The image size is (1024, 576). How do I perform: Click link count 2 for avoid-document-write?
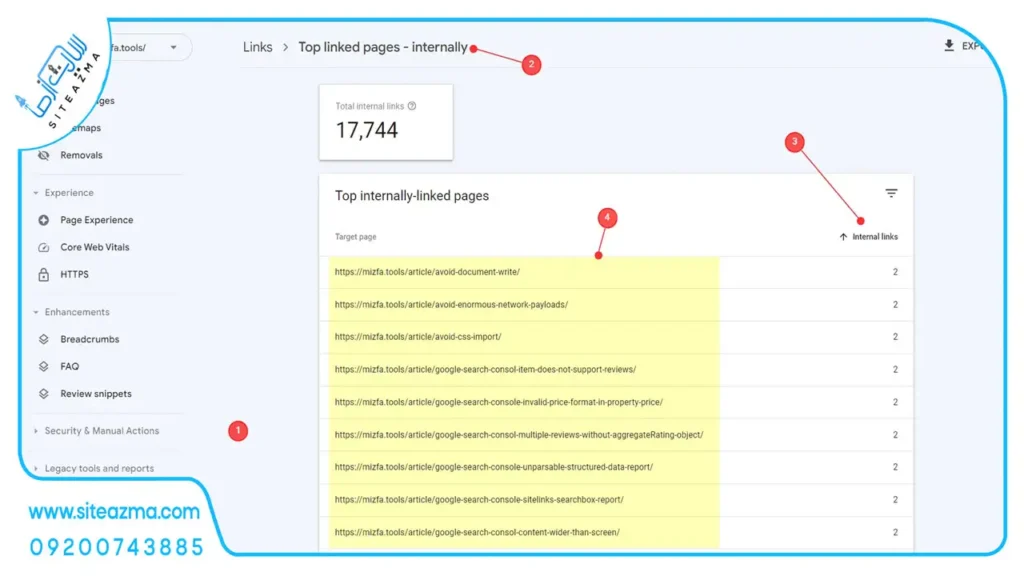[895, 272]
